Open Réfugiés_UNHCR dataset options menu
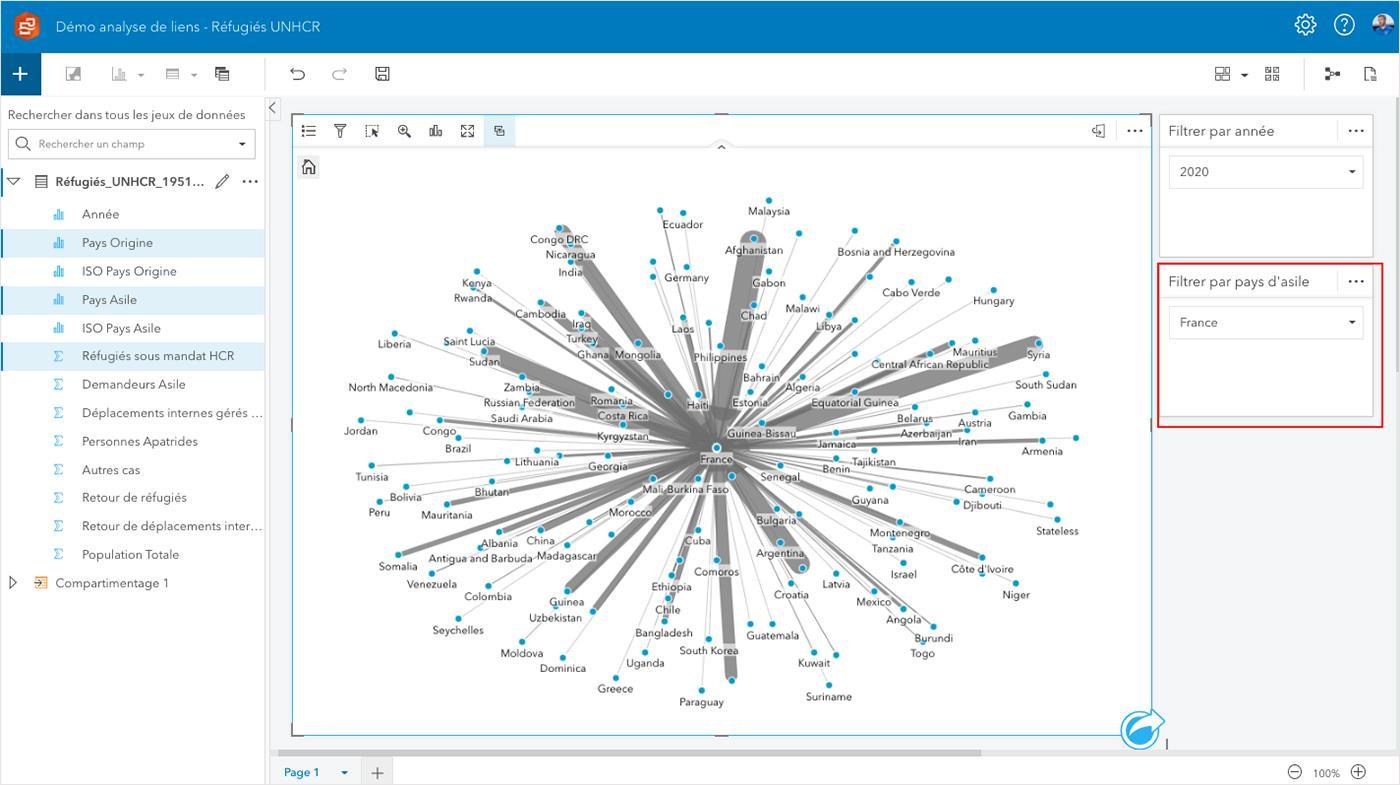The width and height of the screenshot is (1400, 785). point(250,181)
